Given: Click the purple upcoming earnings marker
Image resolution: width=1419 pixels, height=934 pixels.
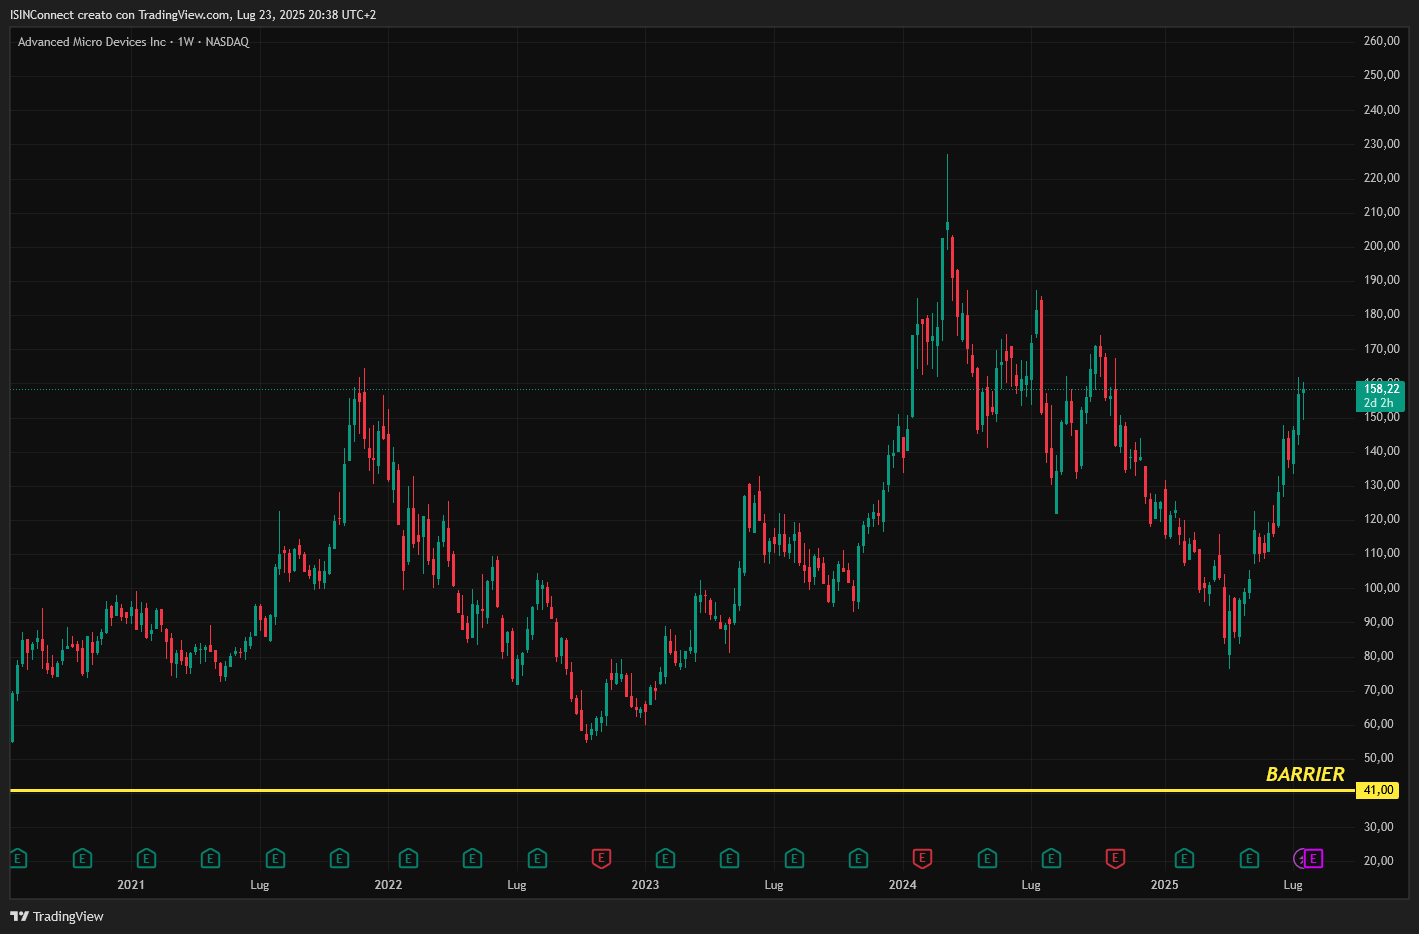Looking at the screenshot, I should [x=1313, y=858].
